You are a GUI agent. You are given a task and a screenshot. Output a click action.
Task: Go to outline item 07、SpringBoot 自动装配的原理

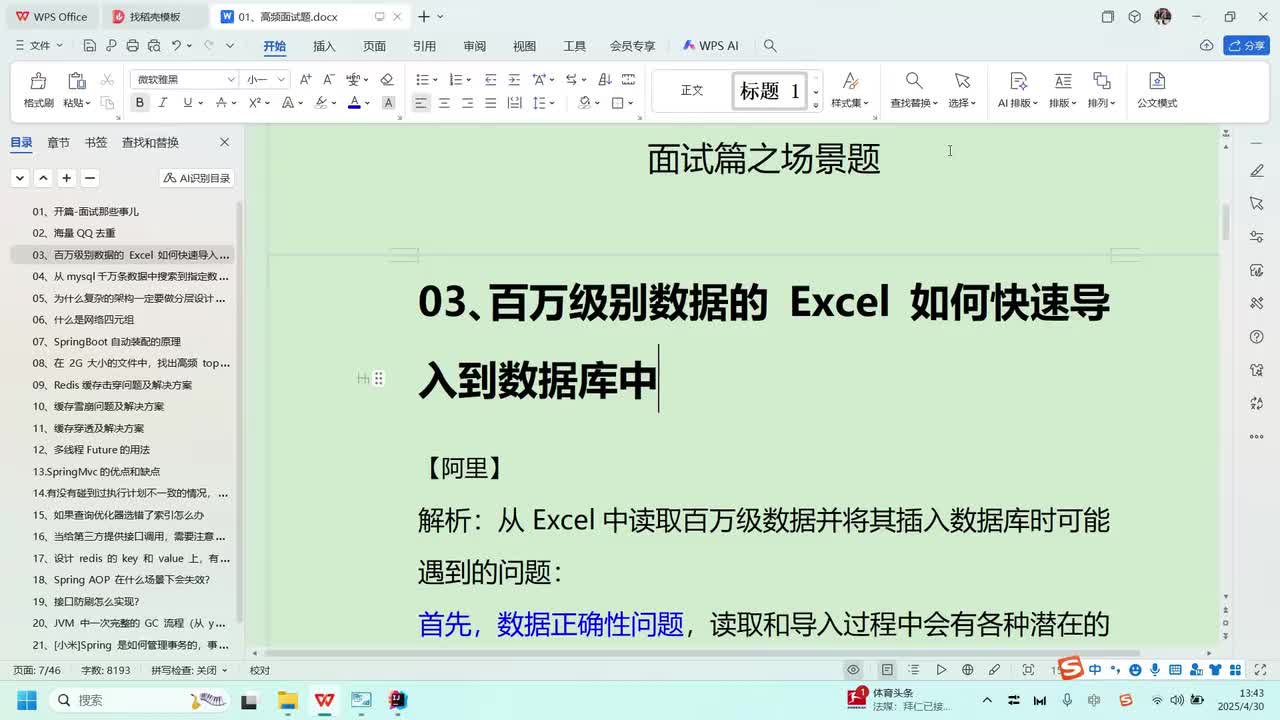click(107, 342)
